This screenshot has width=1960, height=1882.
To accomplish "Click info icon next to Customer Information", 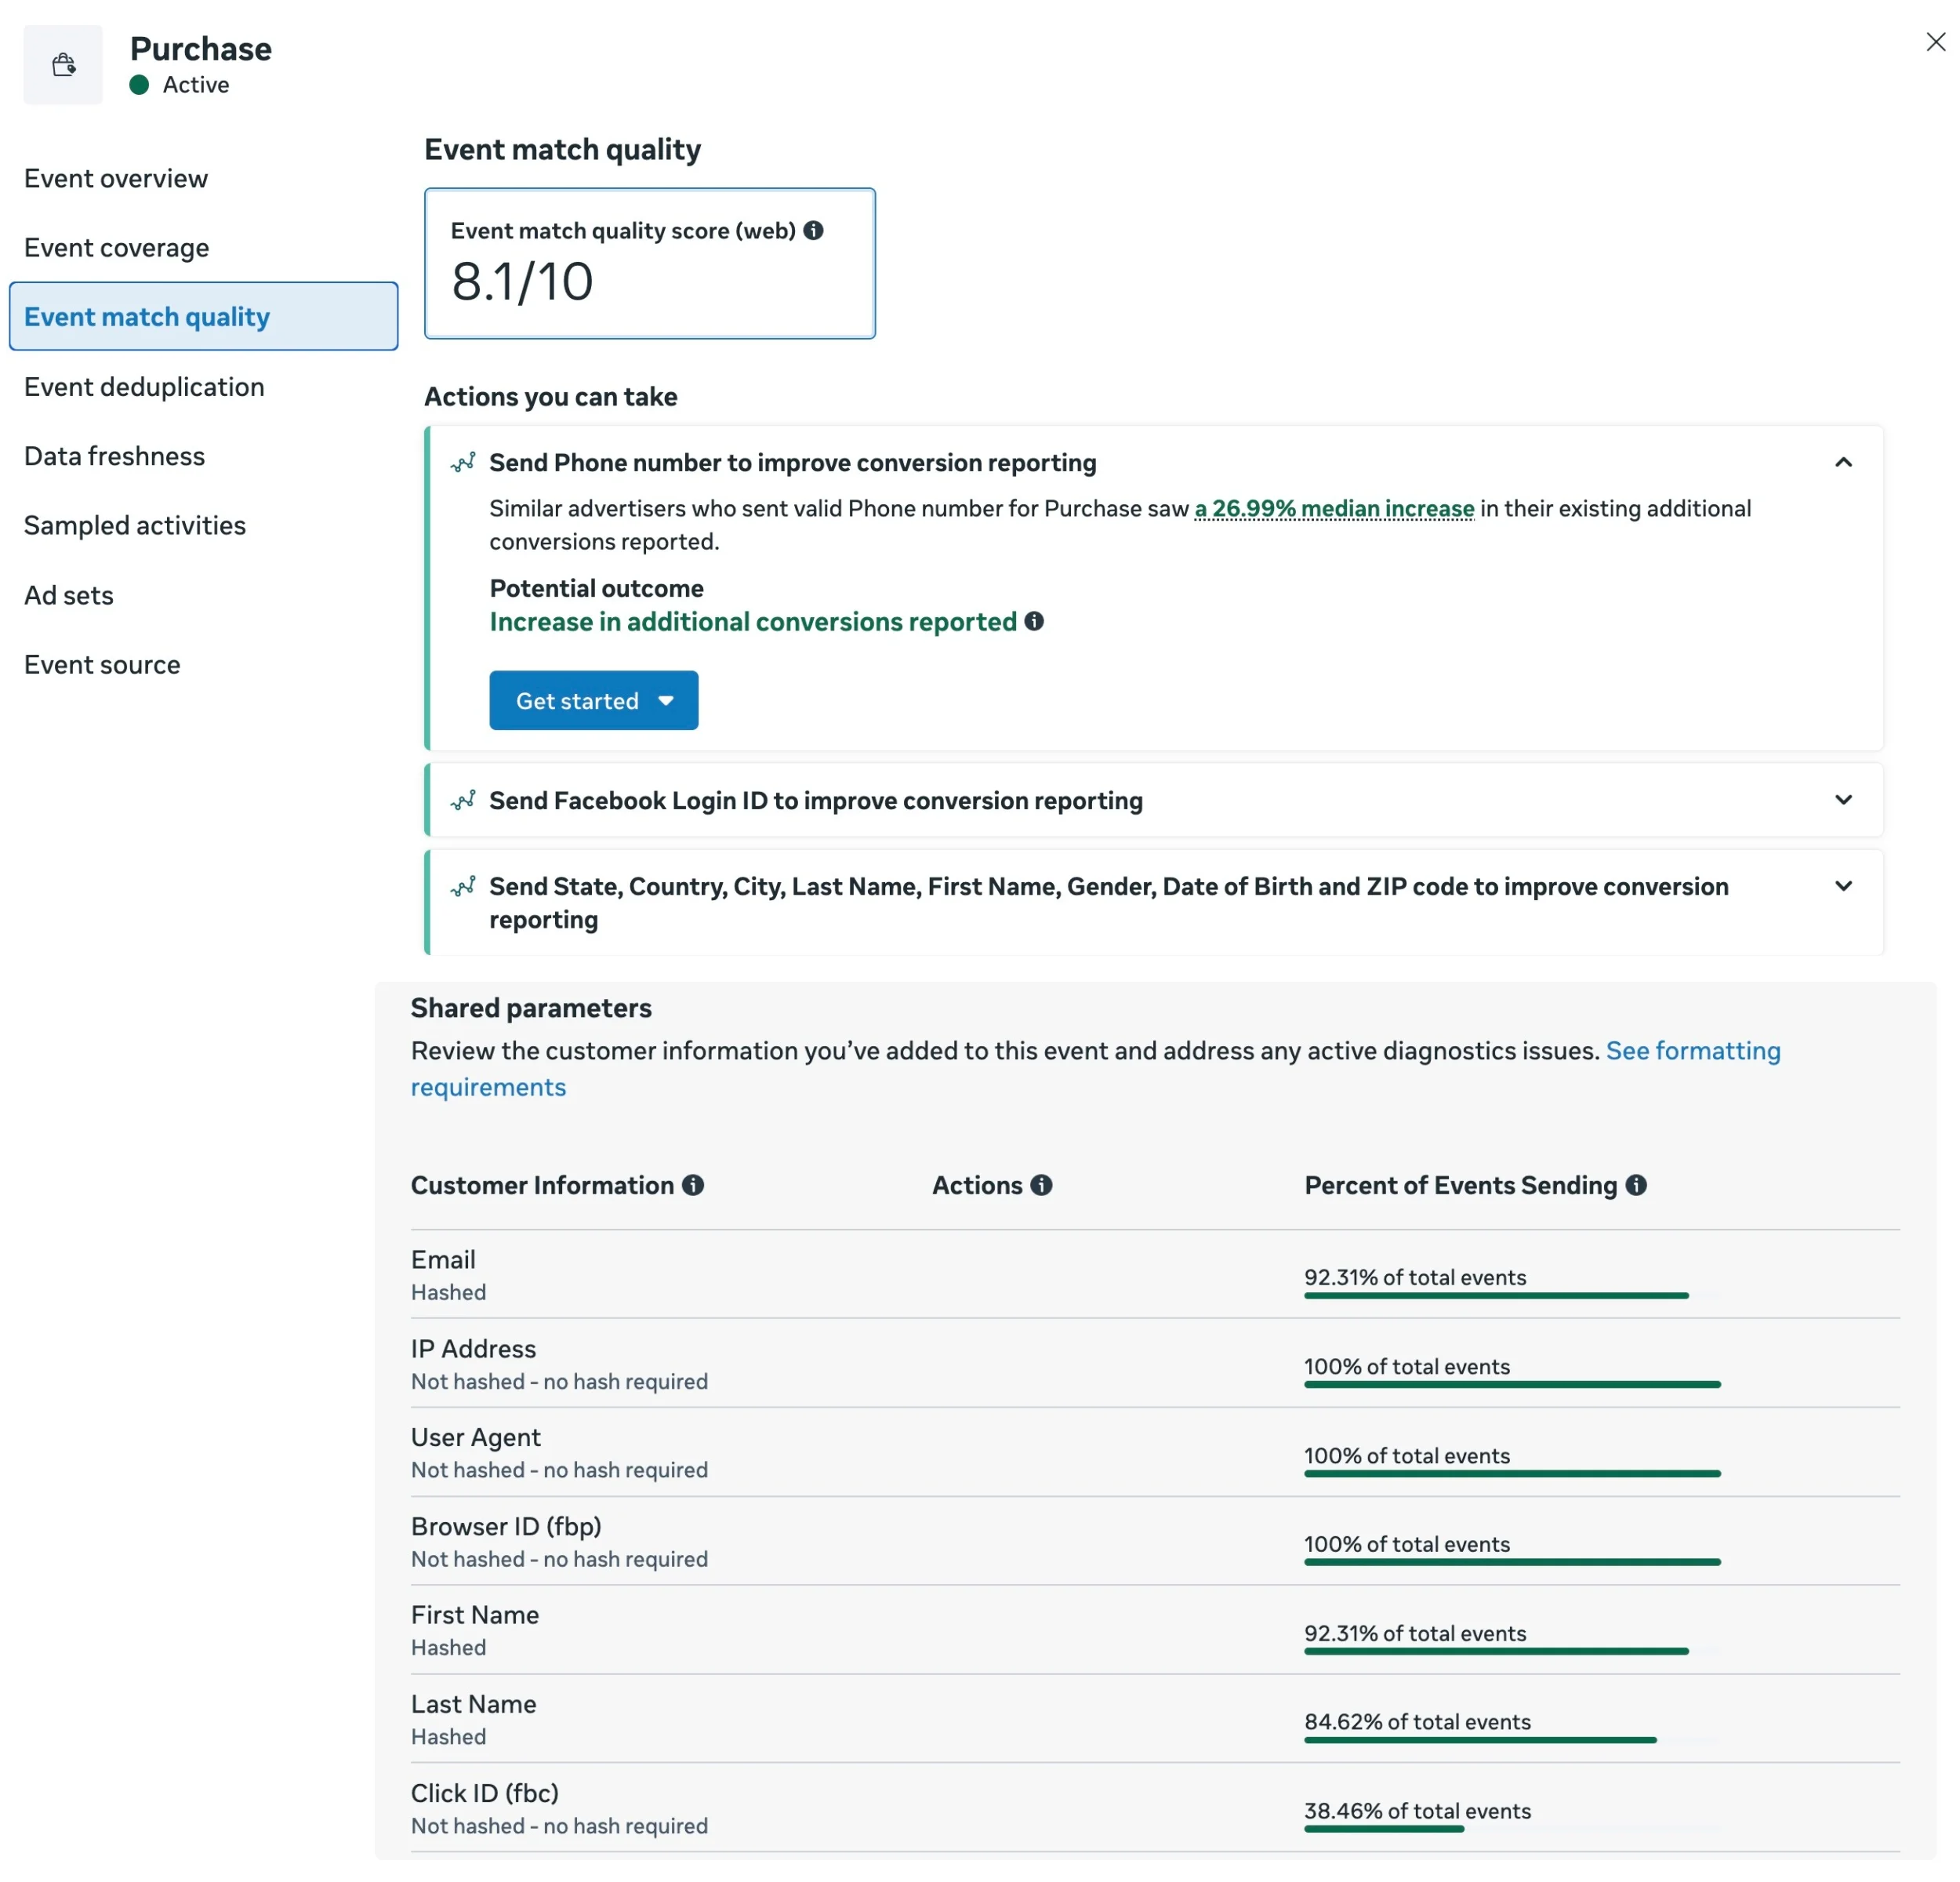I will click(x=693, y=1185).
